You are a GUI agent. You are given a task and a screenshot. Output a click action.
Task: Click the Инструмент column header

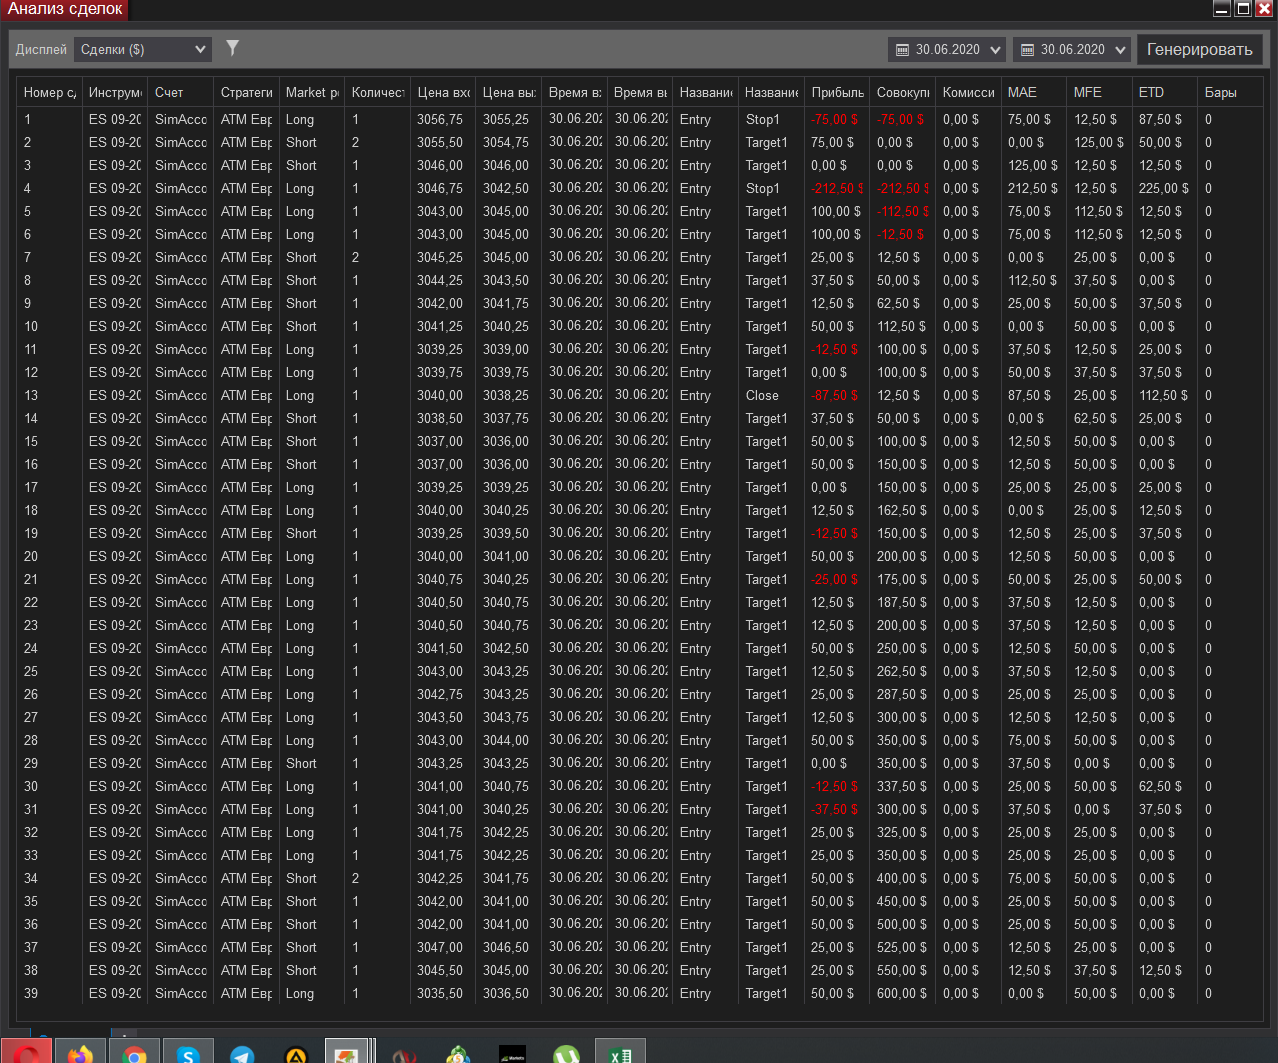(115, 92)
